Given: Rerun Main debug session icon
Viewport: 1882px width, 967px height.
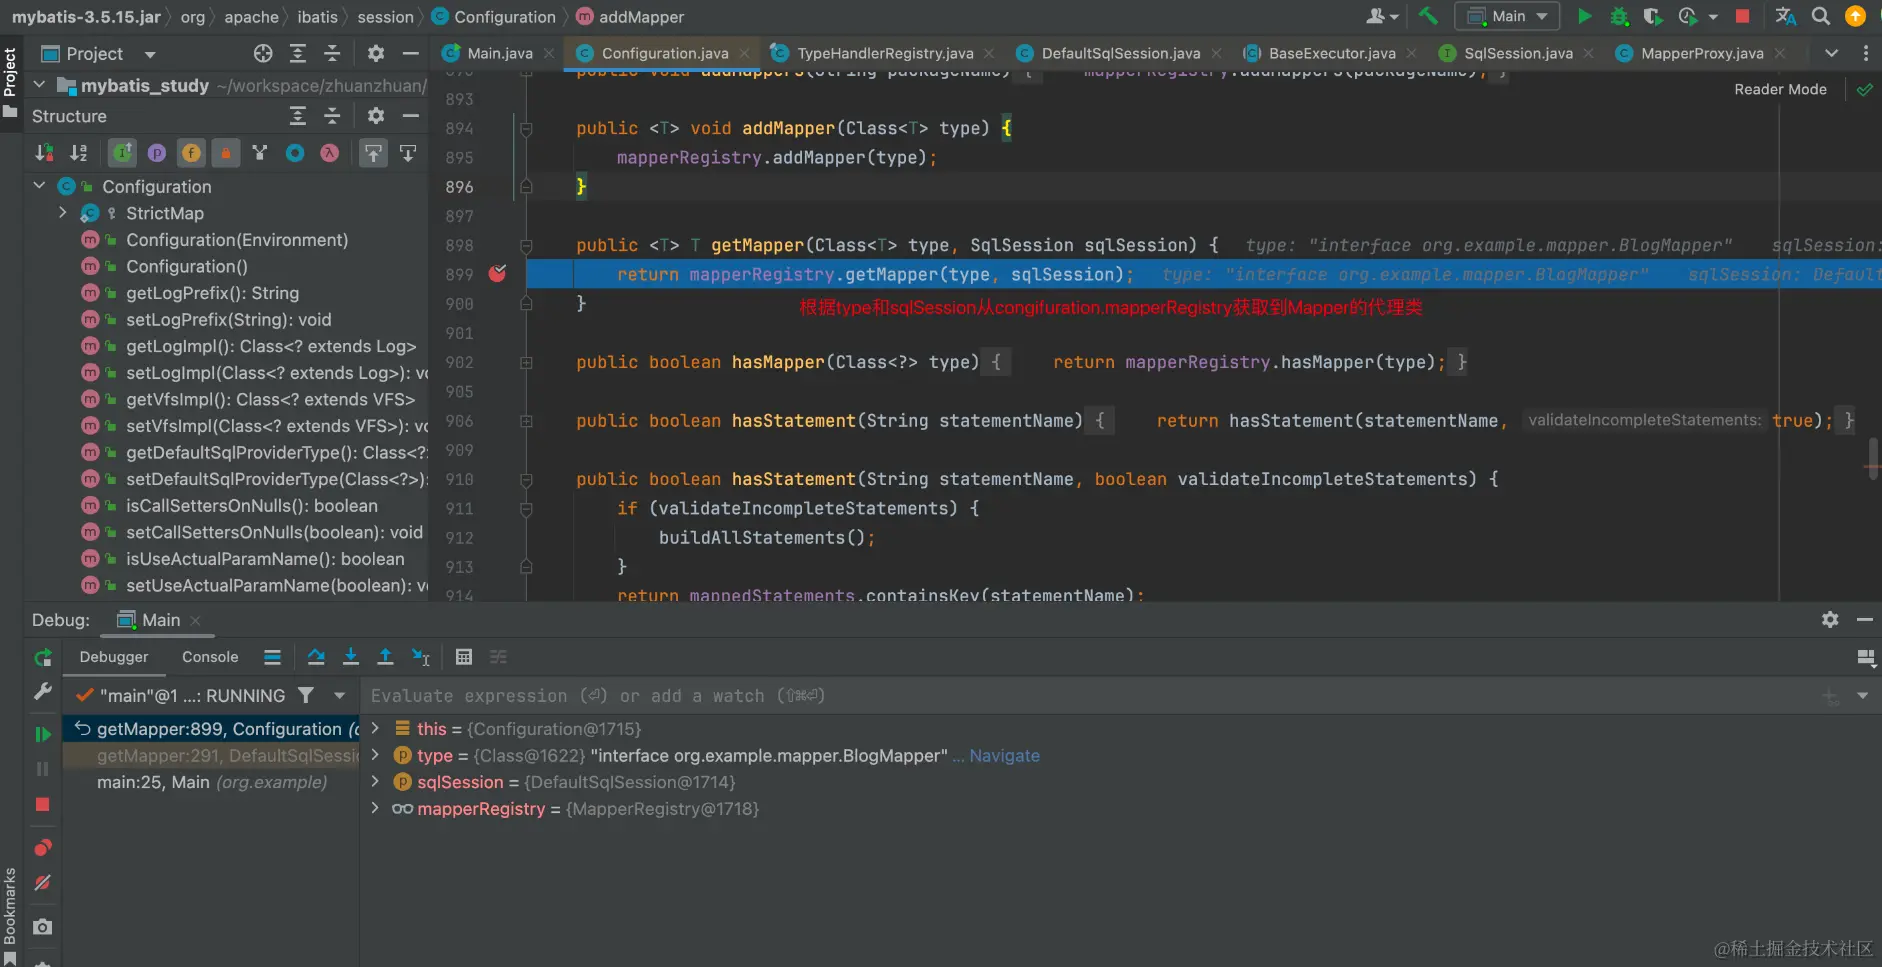Looking at the screenshot, I should pyautogui.click(x=42, y=657).
